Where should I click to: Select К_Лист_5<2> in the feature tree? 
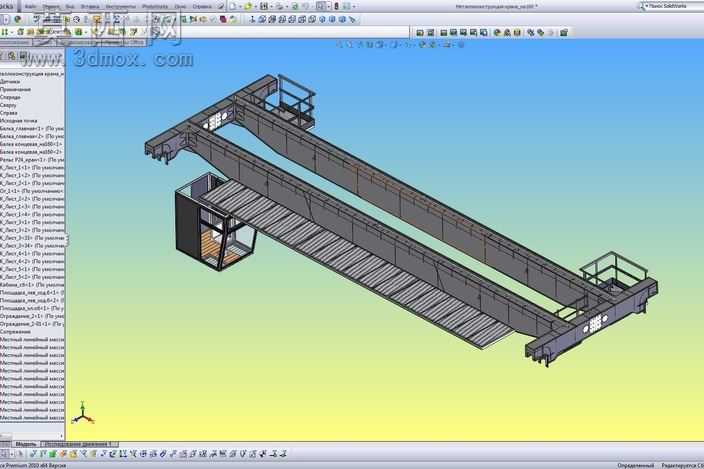32,277
